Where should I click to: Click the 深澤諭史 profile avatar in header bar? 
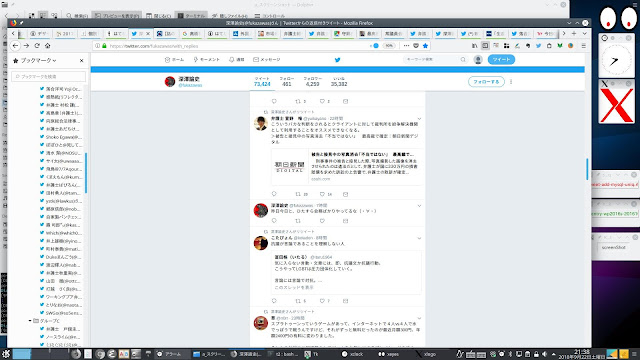[x=170, y=82]
